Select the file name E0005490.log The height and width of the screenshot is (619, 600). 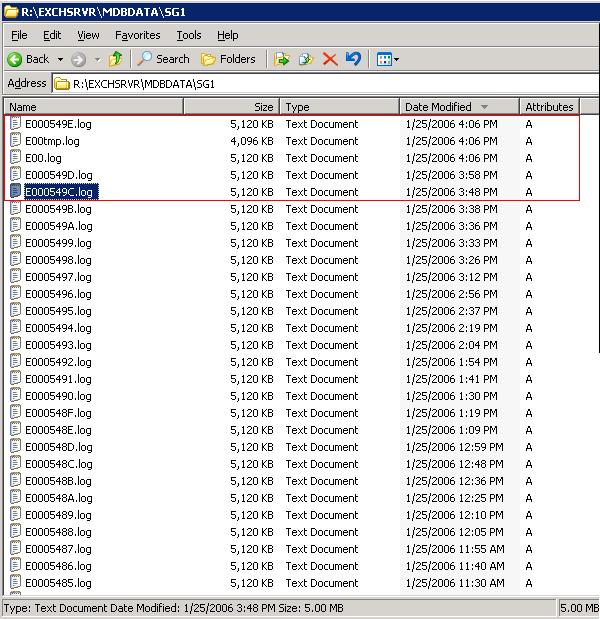pos(58,396)
